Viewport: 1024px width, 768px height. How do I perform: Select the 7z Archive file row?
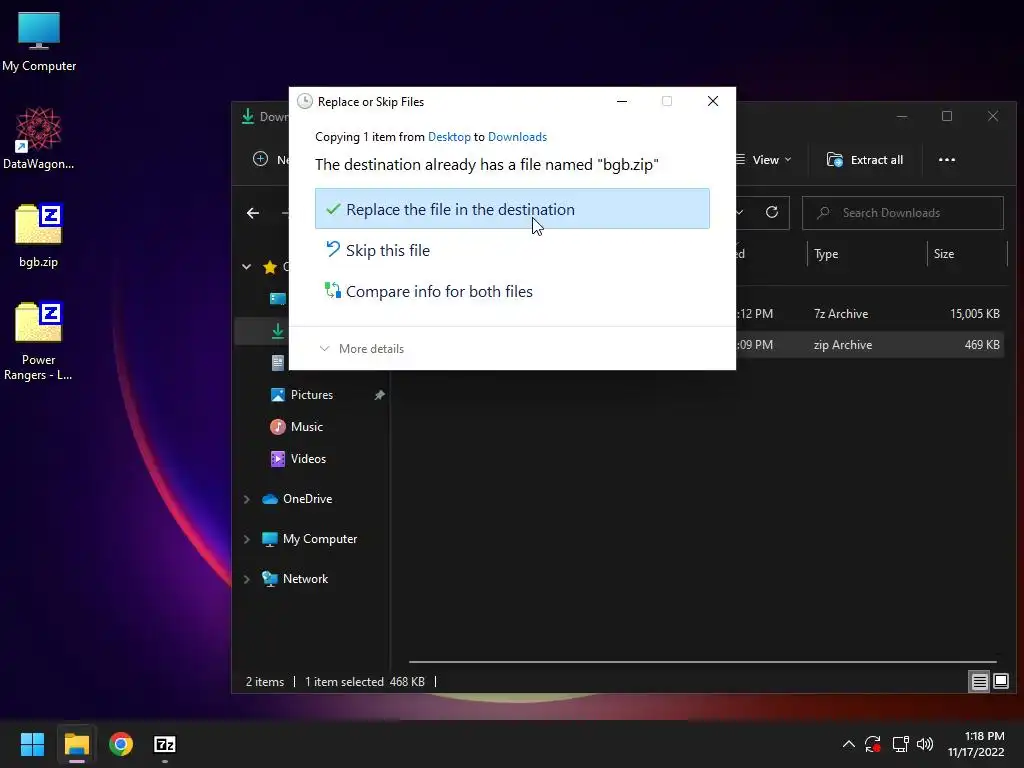(869, 313)
